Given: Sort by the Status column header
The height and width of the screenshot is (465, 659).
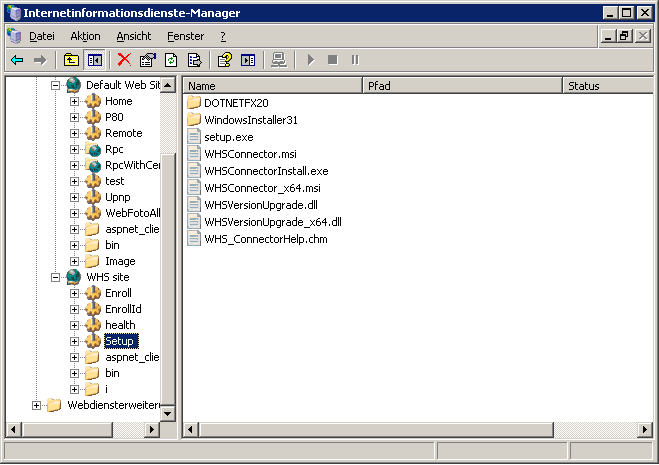Looking at the screenshot, I should coord(608,86).
